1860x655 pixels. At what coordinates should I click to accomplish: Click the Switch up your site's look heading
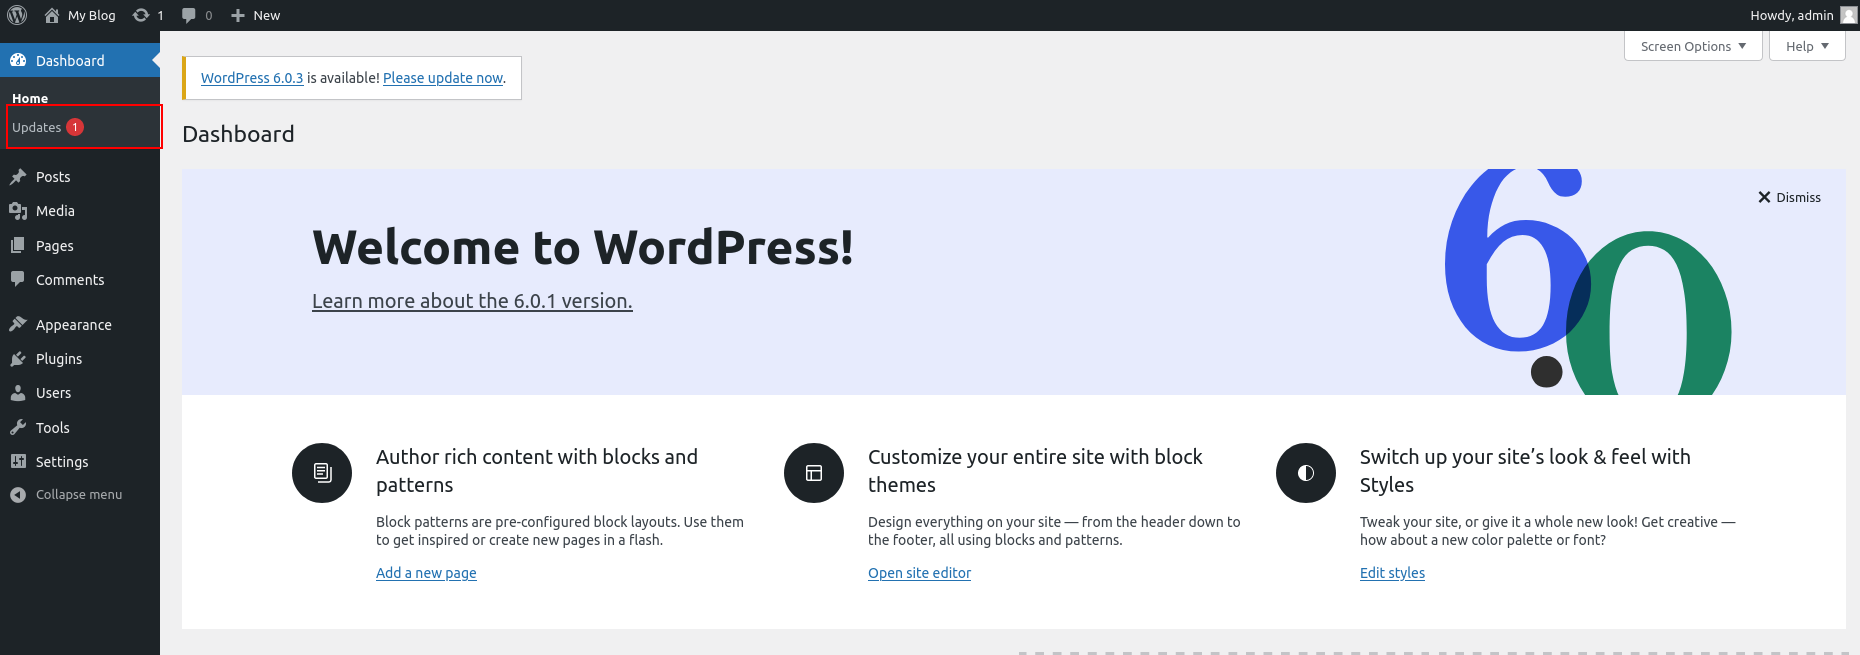coord(1525,471)
